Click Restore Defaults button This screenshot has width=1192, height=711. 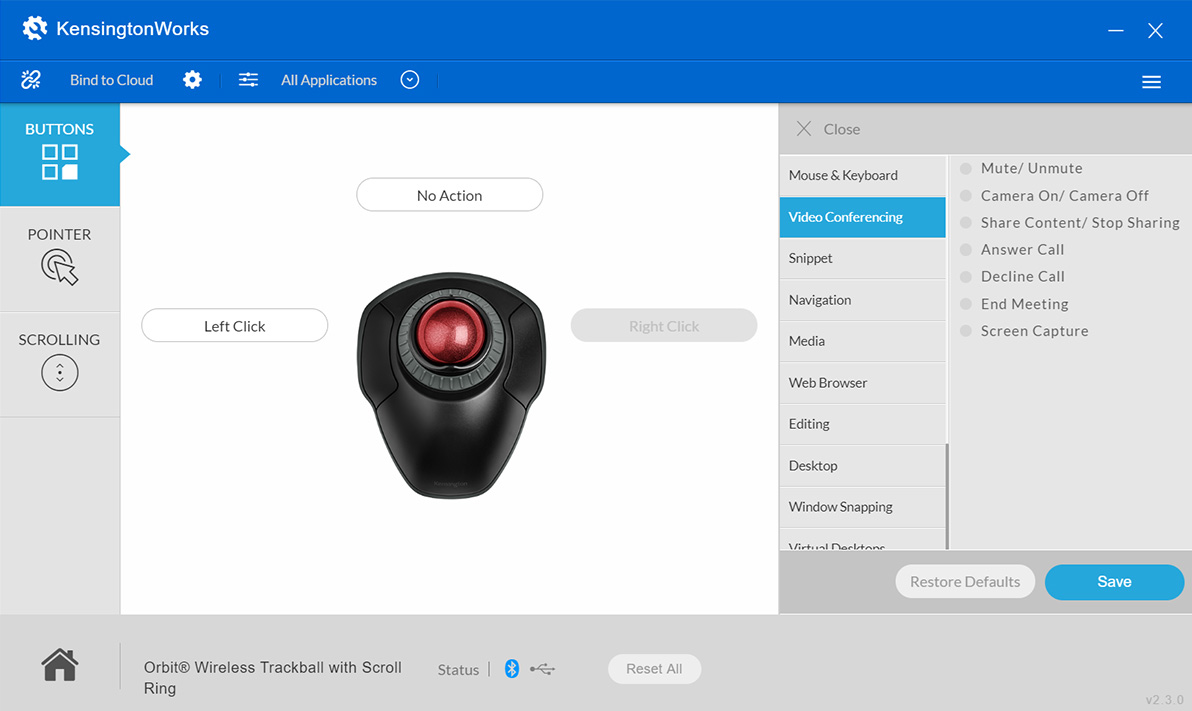[x=965, y=582]
